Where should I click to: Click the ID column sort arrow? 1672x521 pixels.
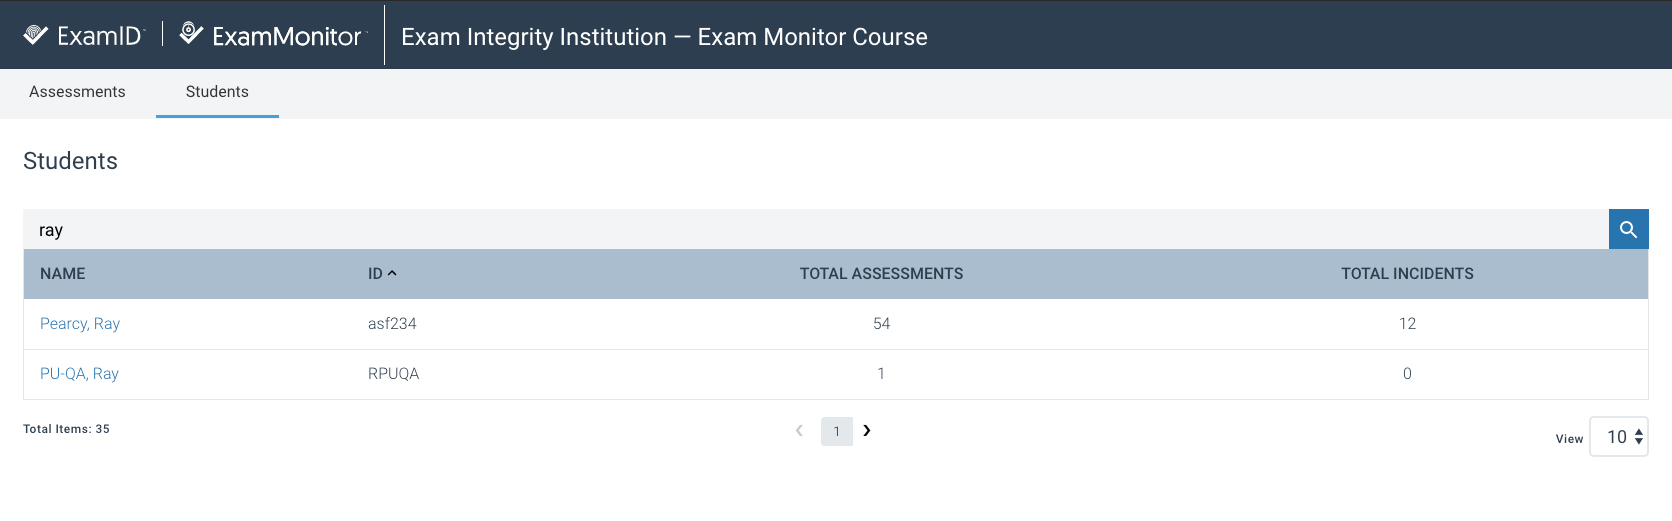[392, 273]
